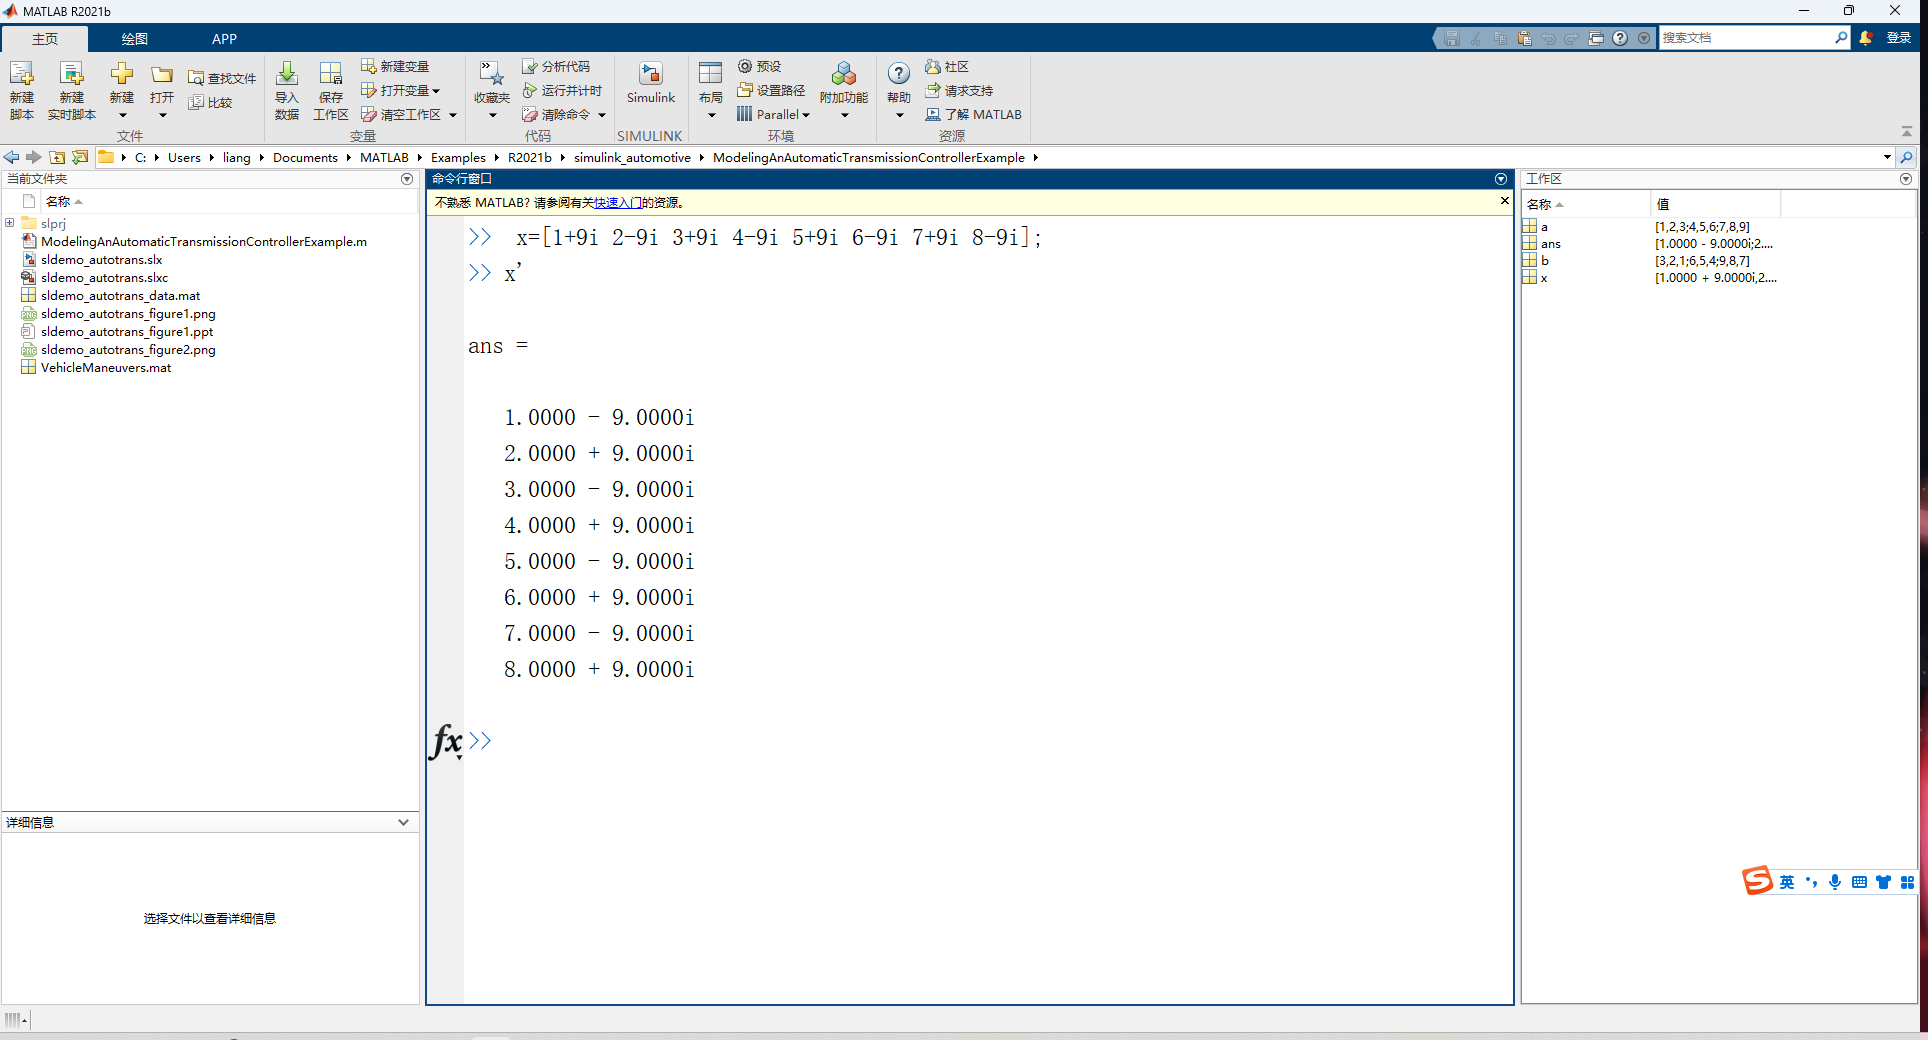The height and width of the screenshot is (1040, 1928).
Task: Click Set Path (设置路径)
Action: 771,90
